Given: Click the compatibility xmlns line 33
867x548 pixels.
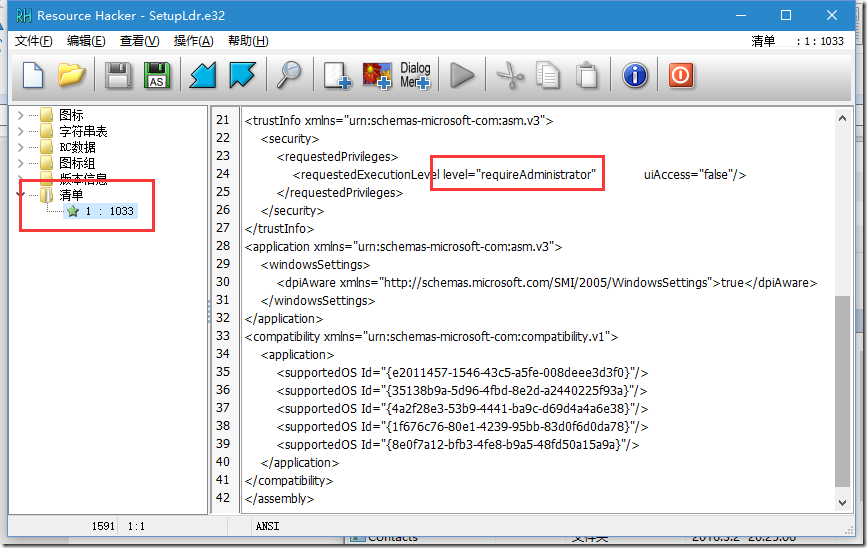Looking at the screenshot, I should (431, 337).
